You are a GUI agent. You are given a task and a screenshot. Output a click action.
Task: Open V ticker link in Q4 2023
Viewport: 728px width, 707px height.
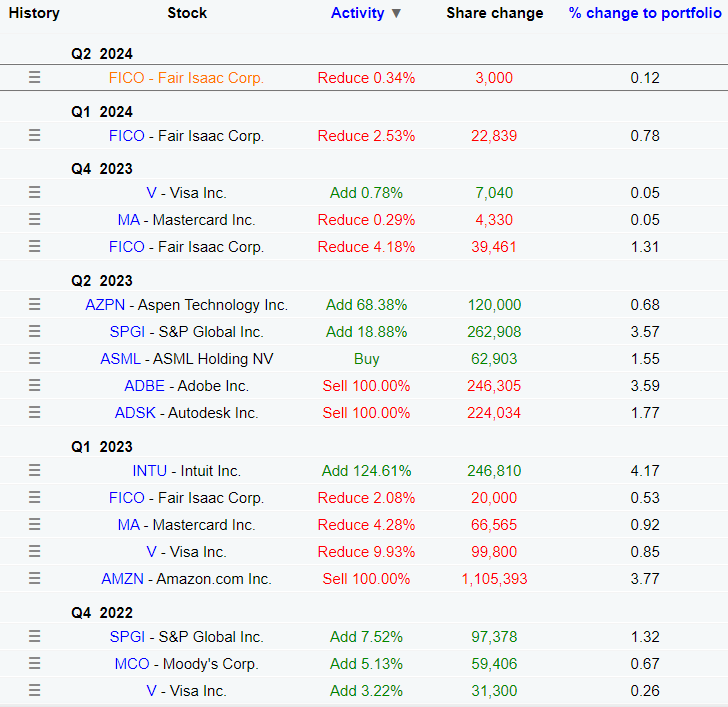tap(151, 193)
